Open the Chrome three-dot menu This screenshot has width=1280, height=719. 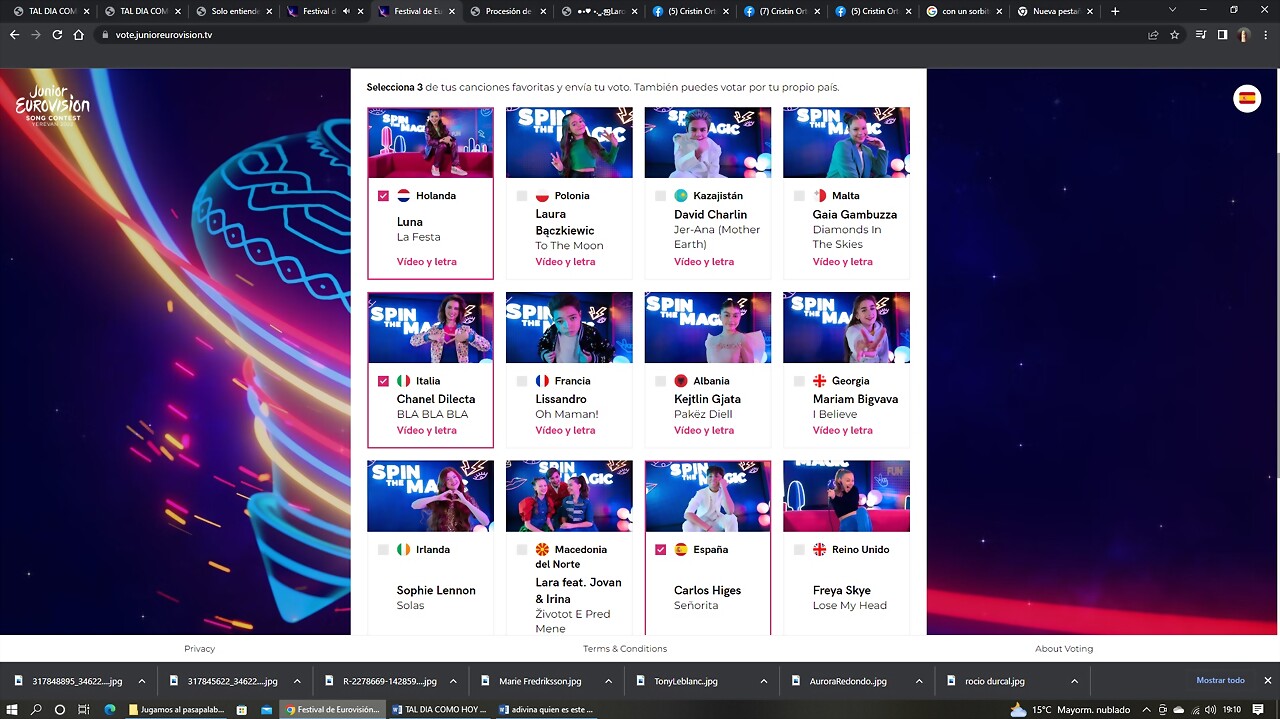(x=1266, y=34)
